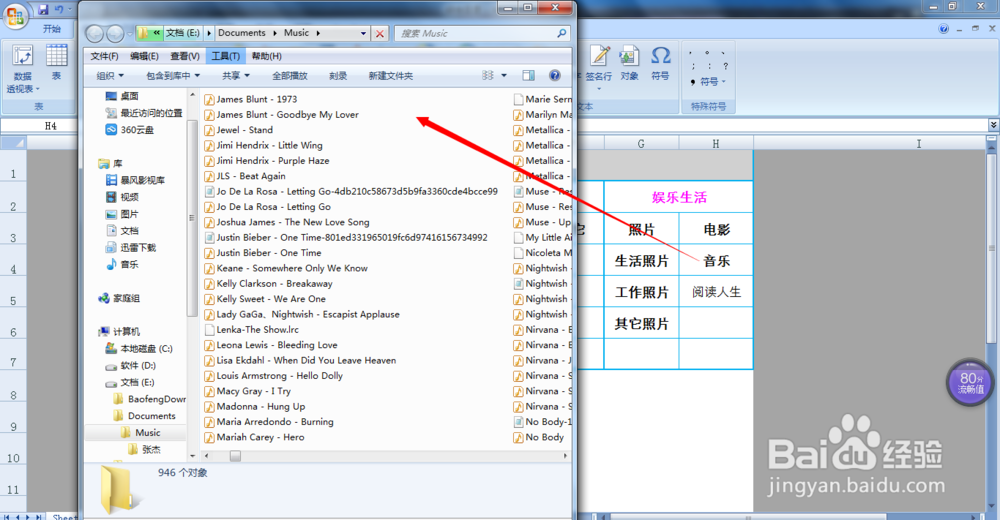Open the Documents breadcrumb arrow in address bar
Screen dimensions: 1000x520
coord(275,33)
